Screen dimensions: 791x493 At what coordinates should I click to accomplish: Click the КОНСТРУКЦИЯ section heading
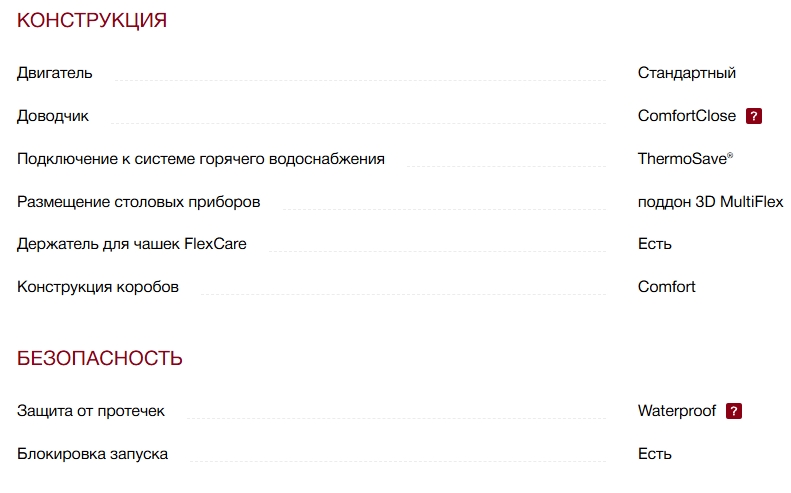tap(92, 21)
